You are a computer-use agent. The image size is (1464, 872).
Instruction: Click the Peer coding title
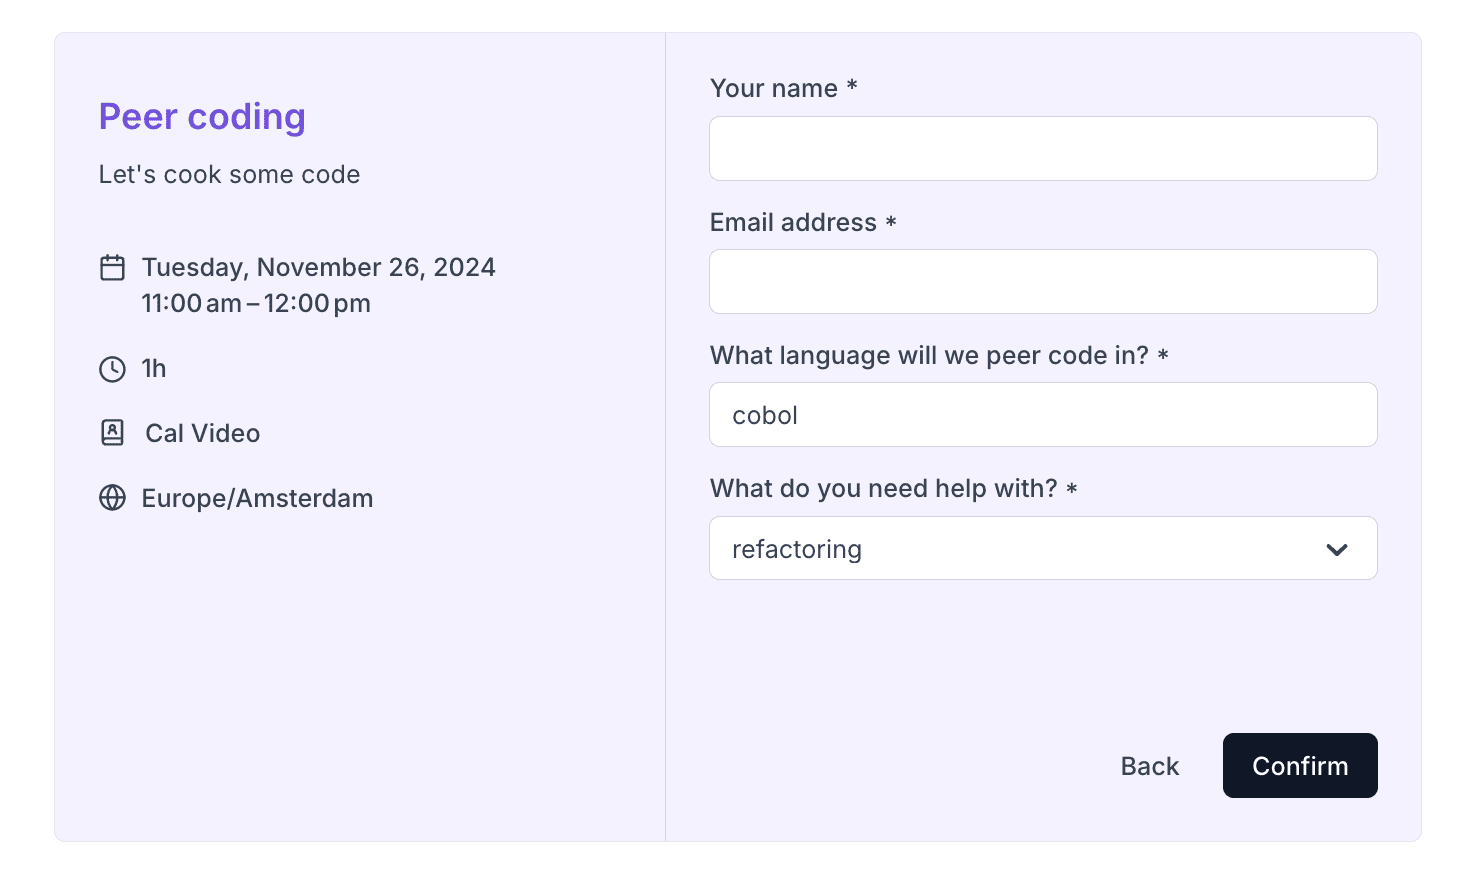click(202, 117)
